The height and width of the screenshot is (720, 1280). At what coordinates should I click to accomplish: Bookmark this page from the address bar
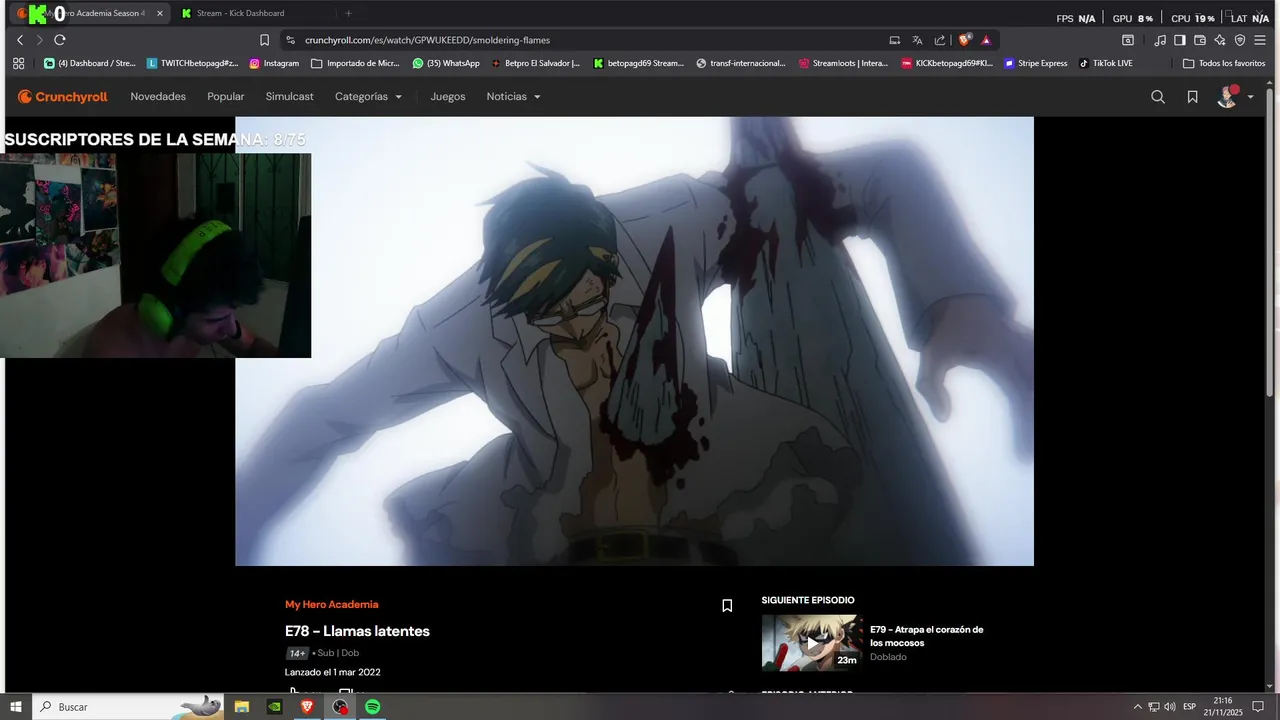point(264,40)
